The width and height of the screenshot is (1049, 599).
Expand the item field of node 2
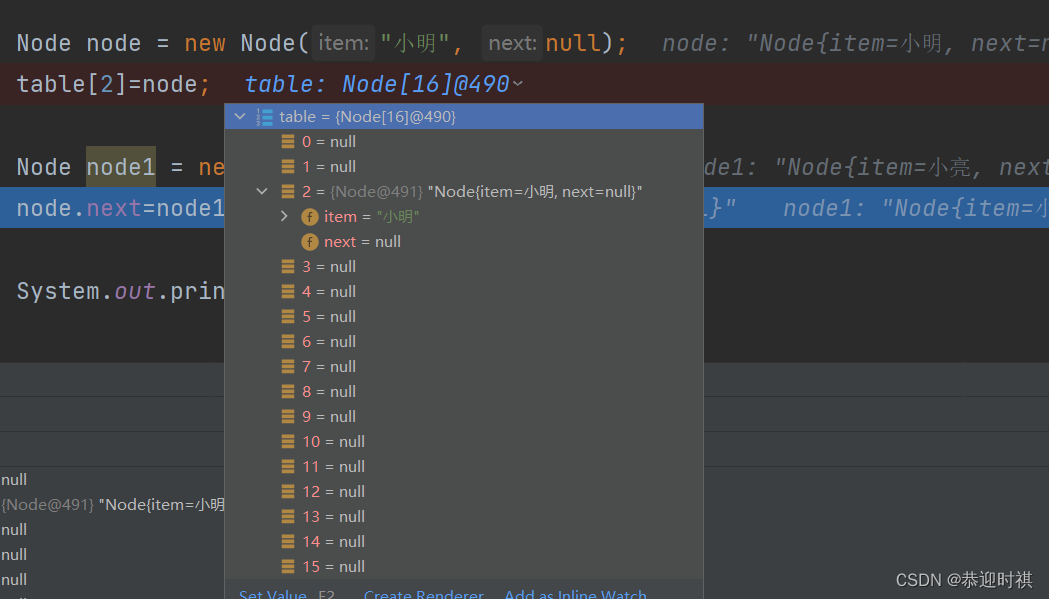point(284,216)
